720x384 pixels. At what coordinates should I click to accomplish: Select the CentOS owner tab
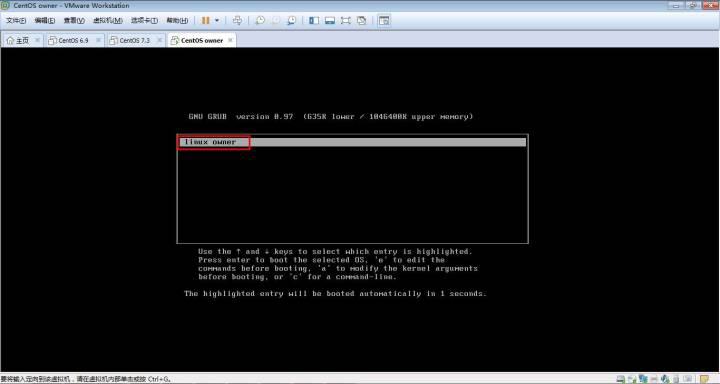(202, 40)
